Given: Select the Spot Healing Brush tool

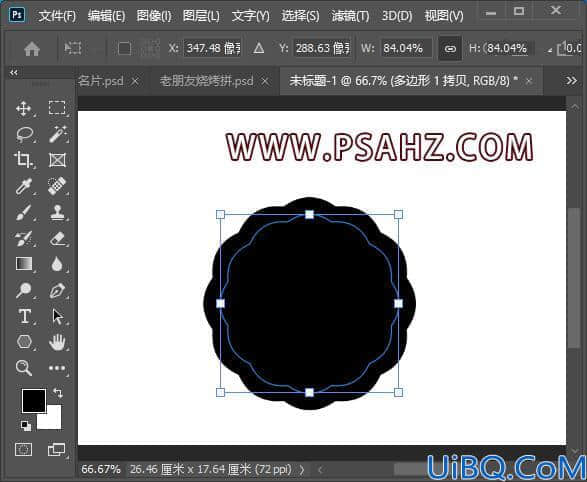Looking at the screenshot, I should point(57,186).
